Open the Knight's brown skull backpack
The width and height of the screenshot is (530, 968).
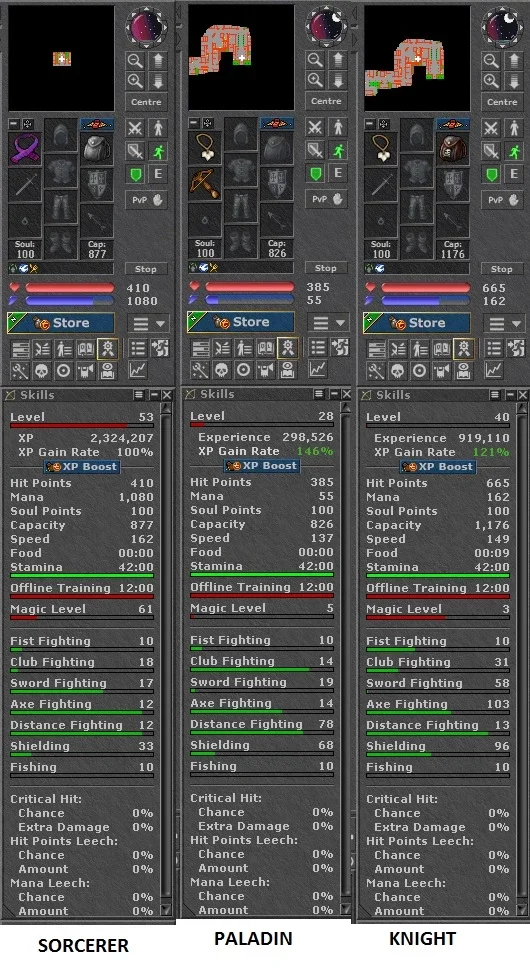click(x=452, y=149)
